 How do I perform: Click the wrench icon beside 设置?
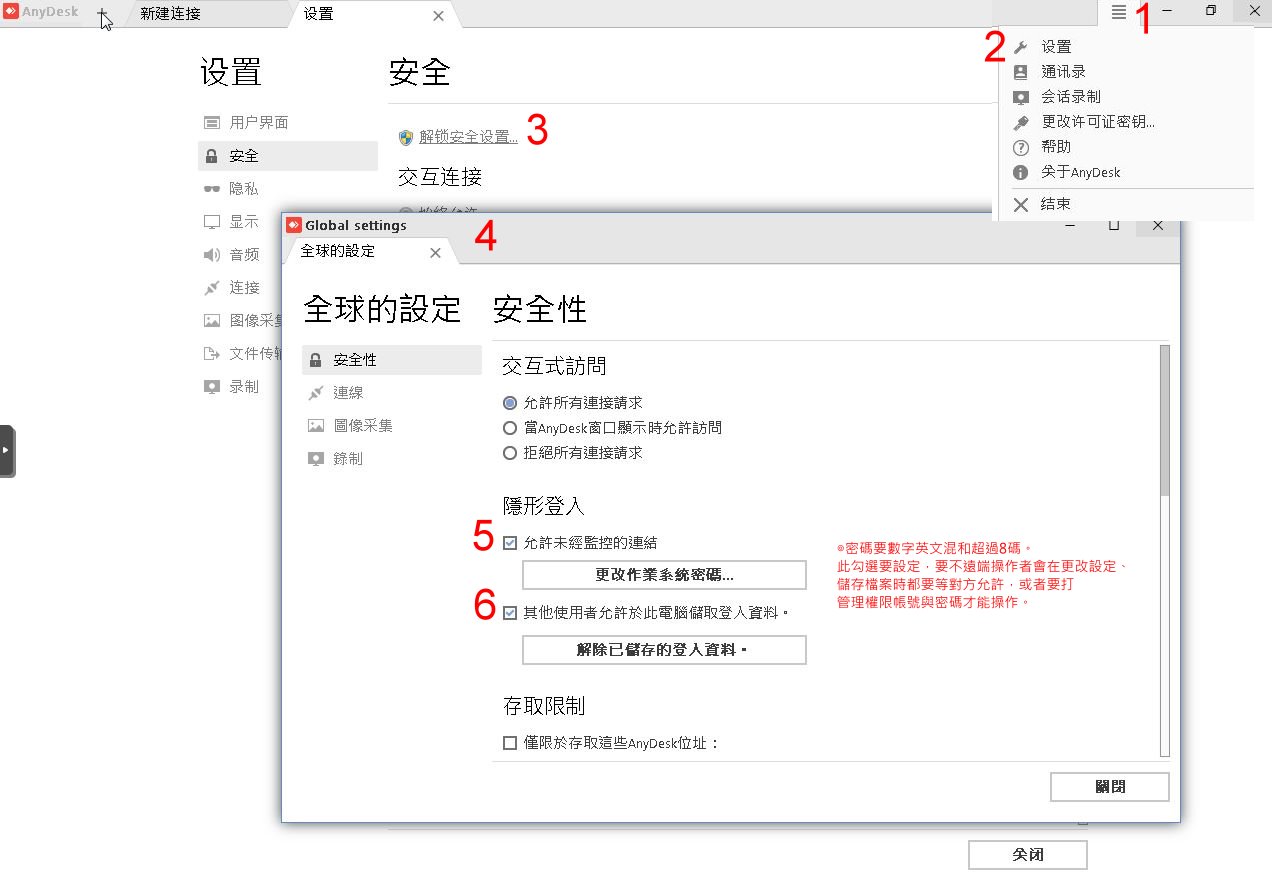tap(1021, 47)
